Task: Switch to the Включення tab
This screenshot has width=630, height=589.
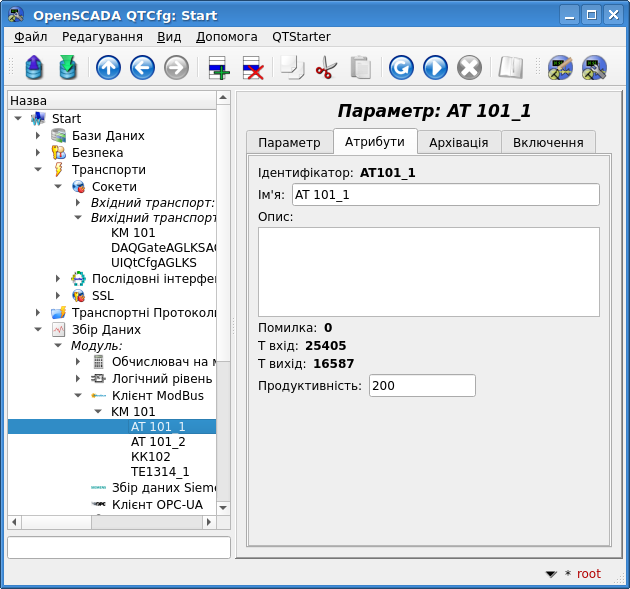Action: tap(548, 143)
